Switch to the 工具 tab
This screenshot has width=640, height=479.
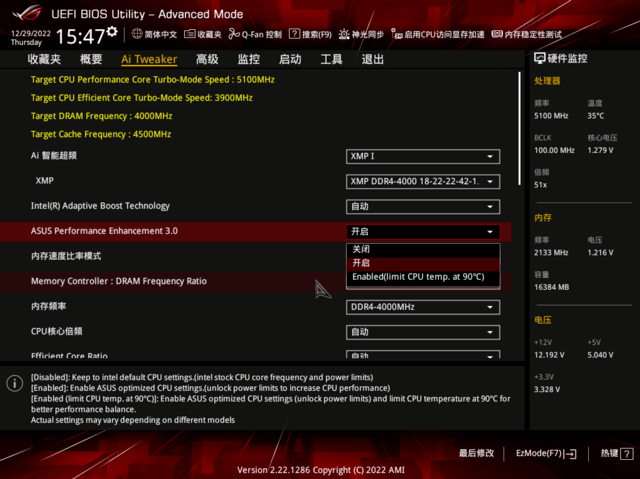tap(331, 60)
